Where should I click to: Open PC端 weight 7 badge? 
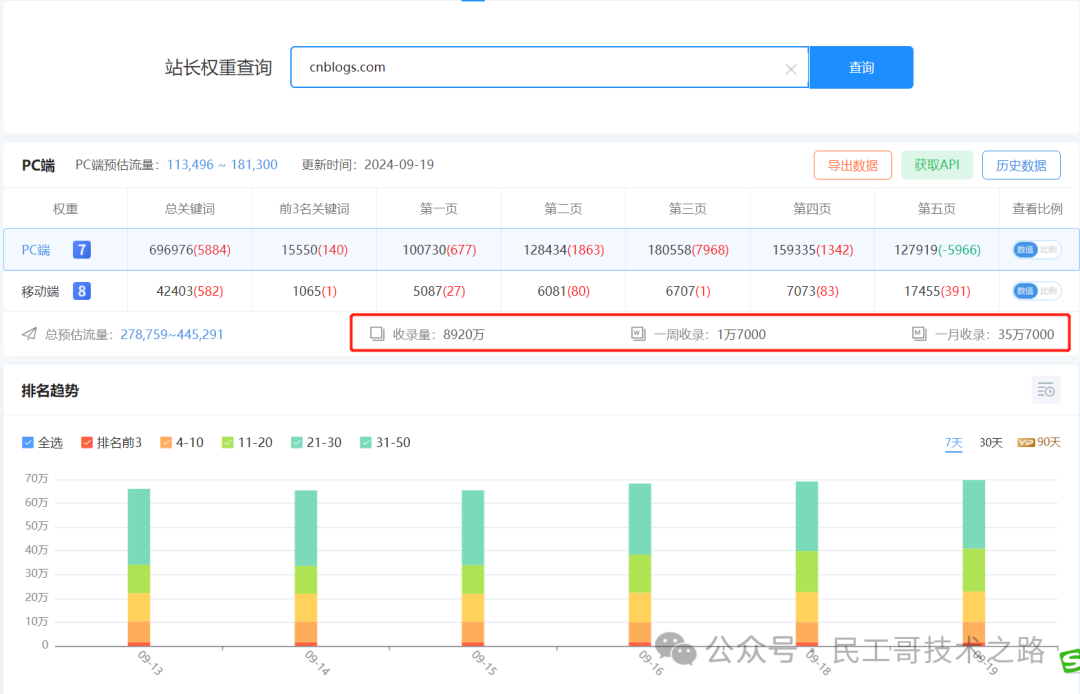pyautogui.click(x=81, y=250)
